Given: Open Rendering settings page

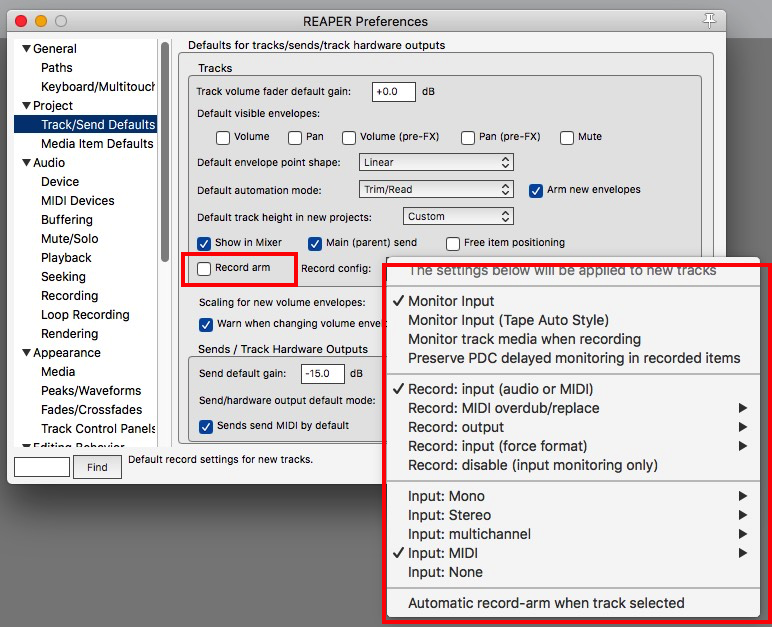Looking at the screenshot, I should click(69, 334).
